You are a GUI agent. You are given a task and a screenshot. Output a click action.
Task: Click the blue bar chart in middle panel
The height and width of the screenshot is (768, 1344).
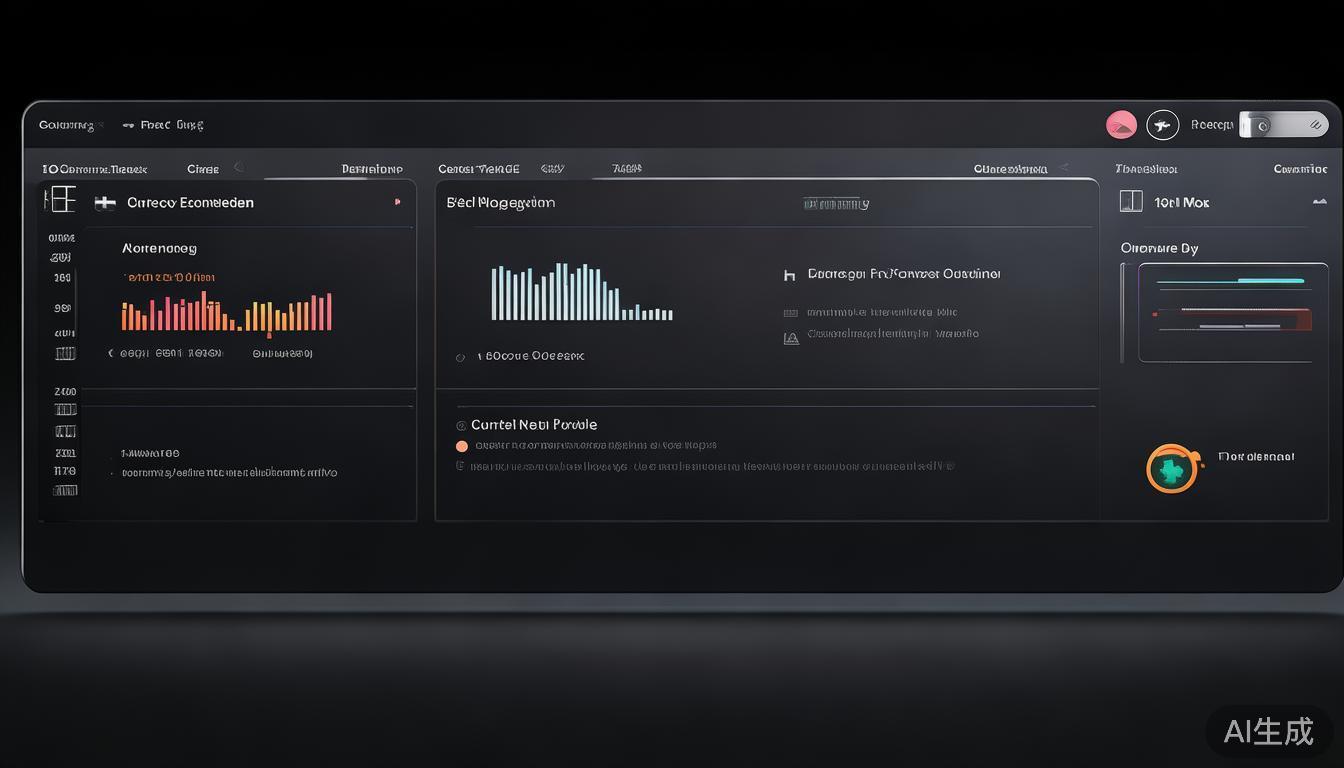point(580,293)
